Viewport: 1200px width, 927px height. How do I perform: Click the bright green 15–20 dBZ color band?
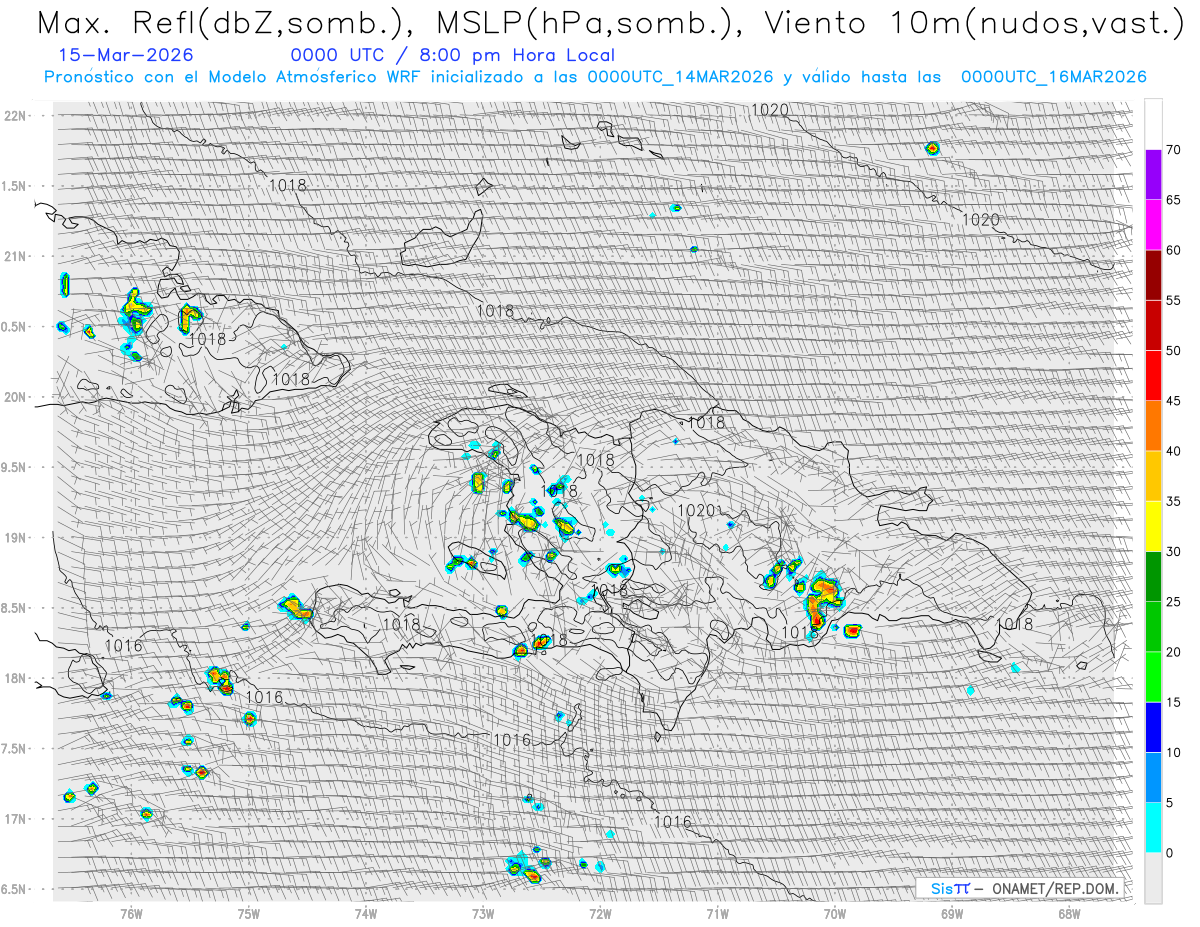[x=1153, y=677]
